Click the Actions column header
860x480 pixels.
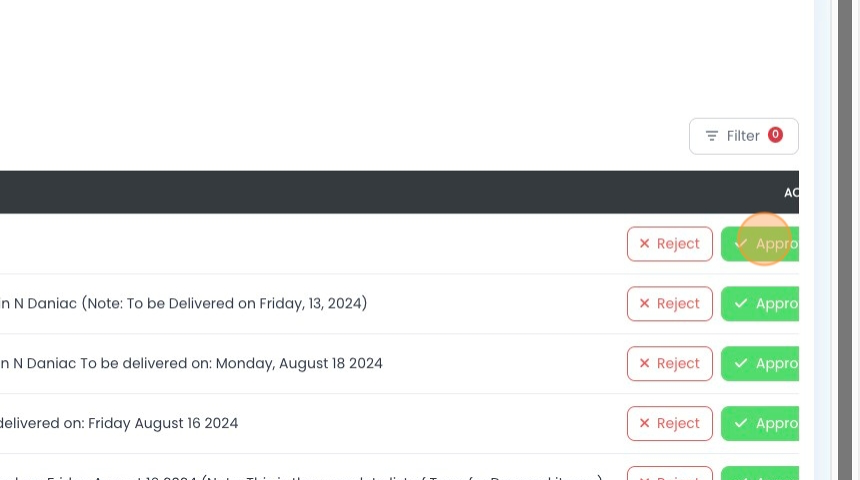pos(791,193)
